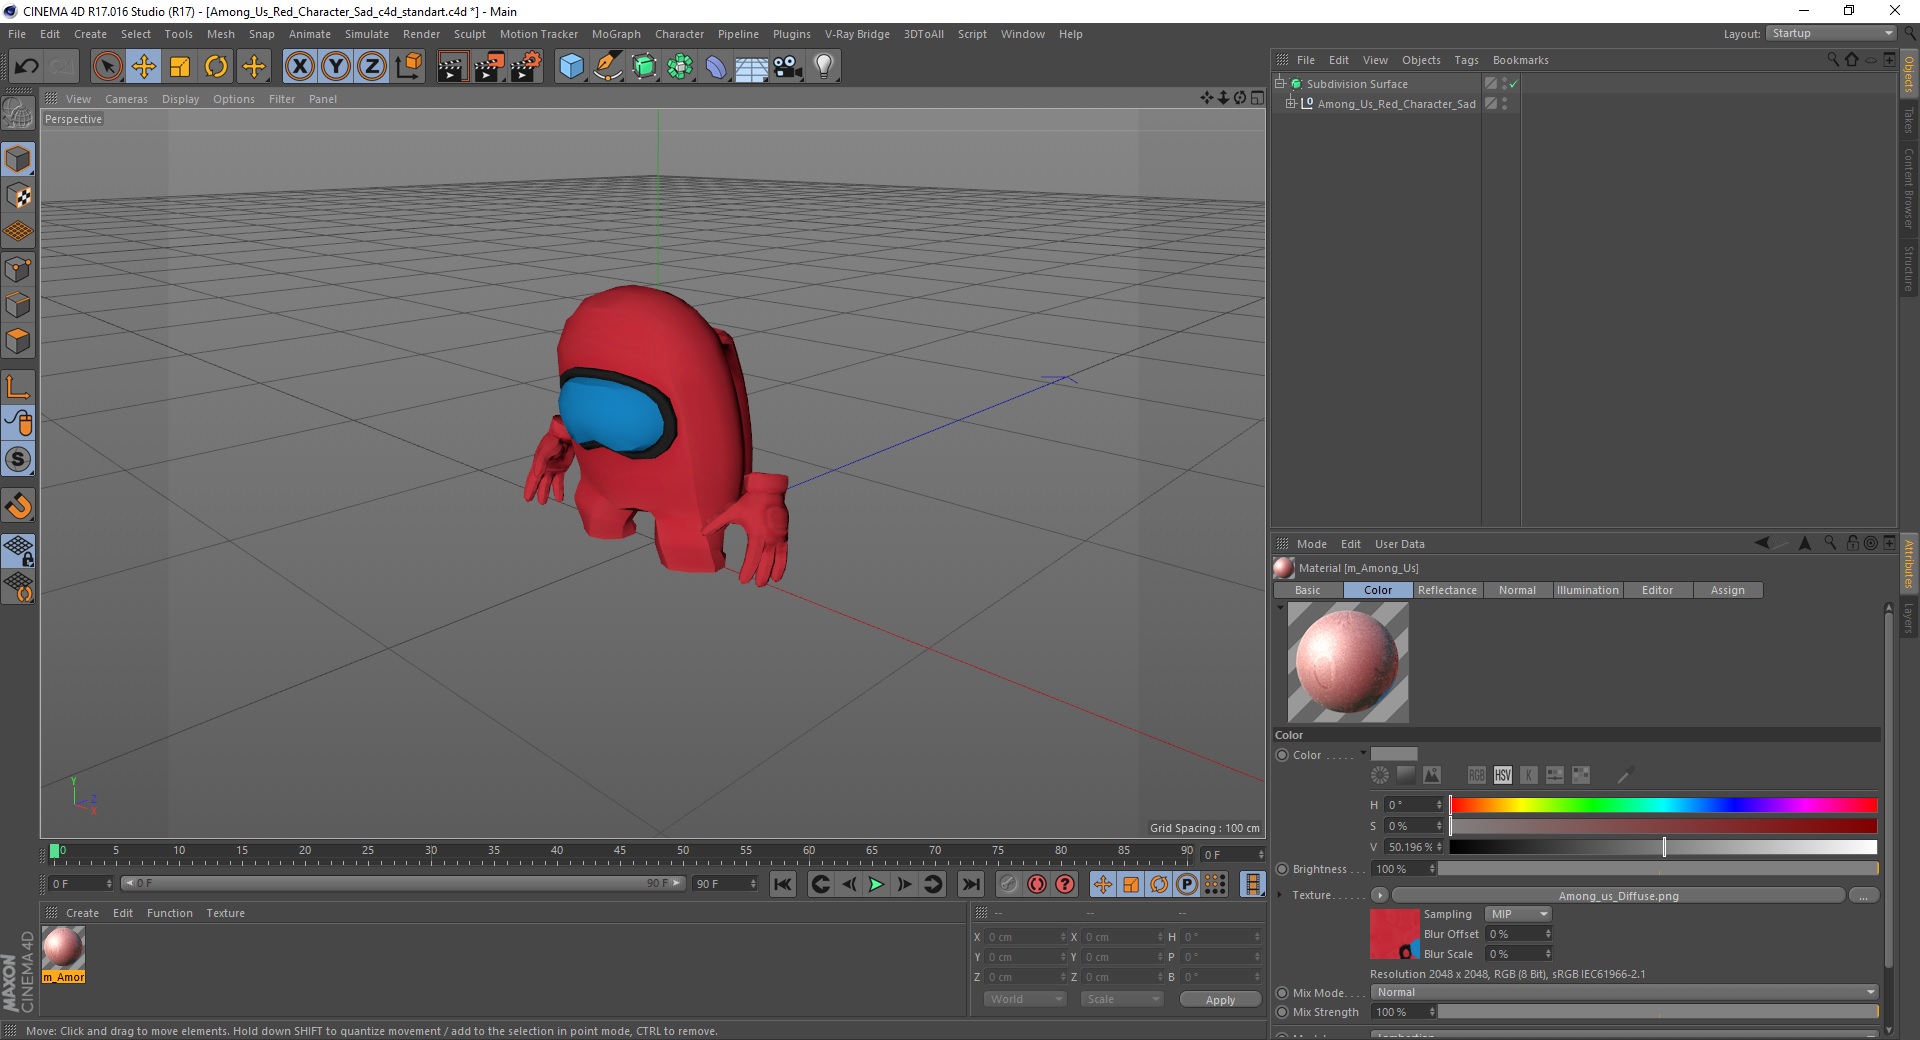Open the deformer objects icon
1920x1040 pixels.
pyautogui.click(x=716, y=67)
